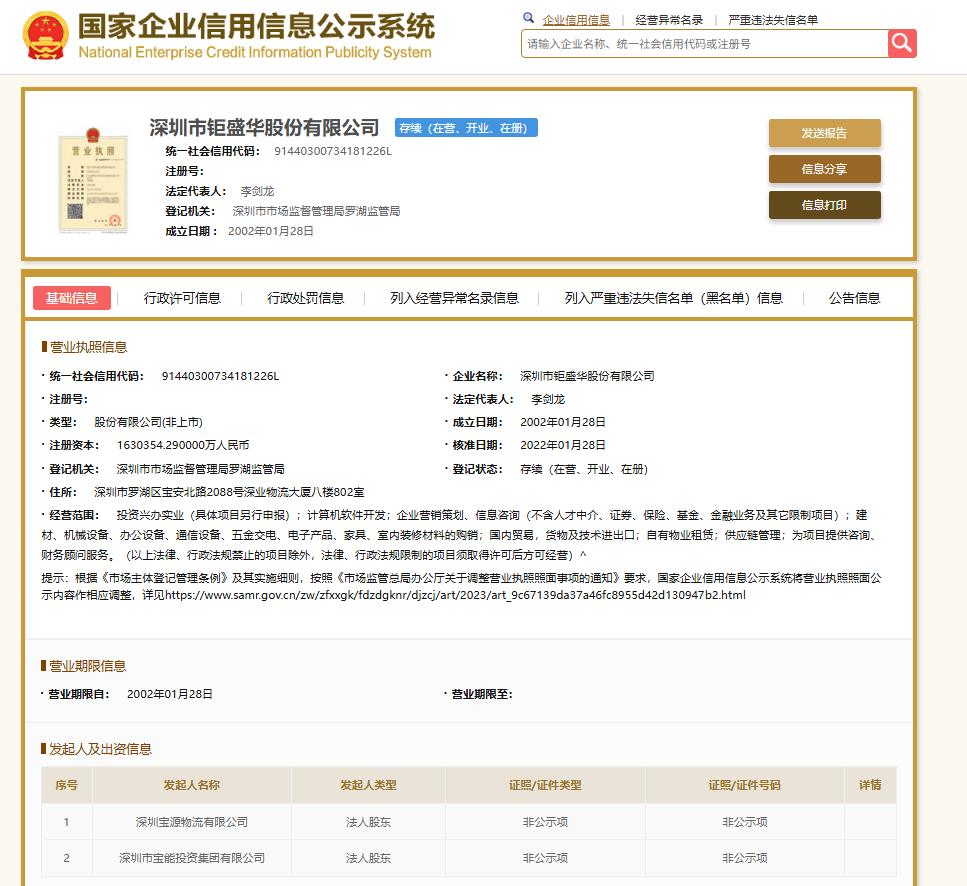This screenshot has height=886, width=967.
Task: Click company type 股份有限公司(非上市)
Action: [x=148, y=422]
